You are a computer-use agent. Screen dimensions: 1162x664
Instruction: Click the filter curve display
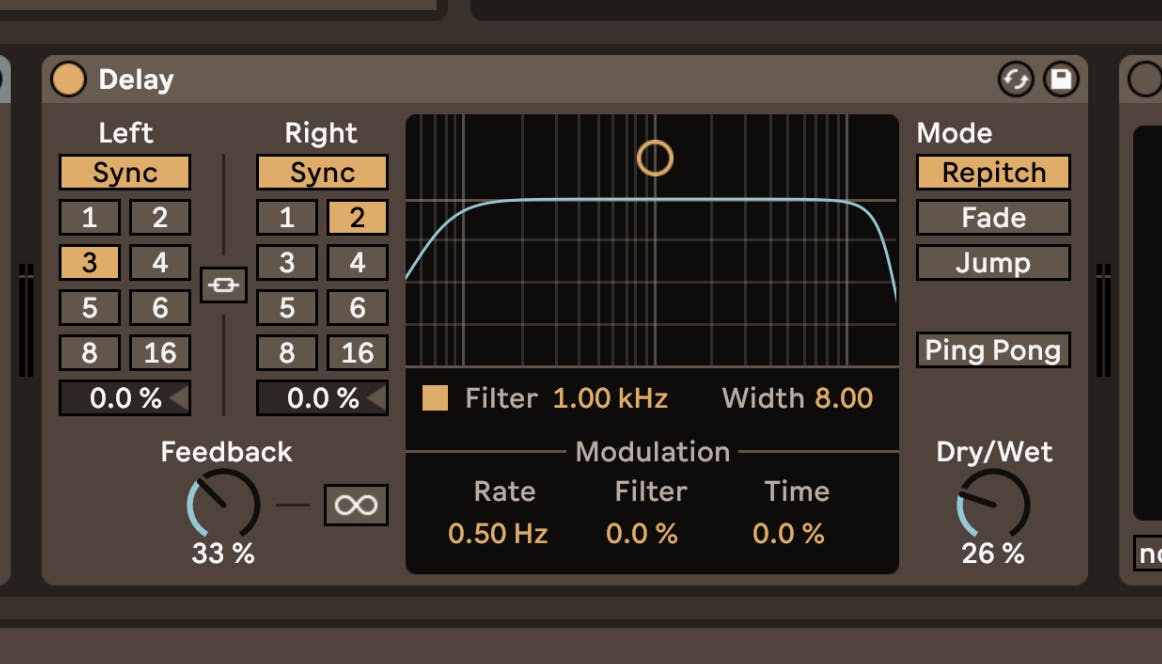pyautogui.click(x=652, y=240)
